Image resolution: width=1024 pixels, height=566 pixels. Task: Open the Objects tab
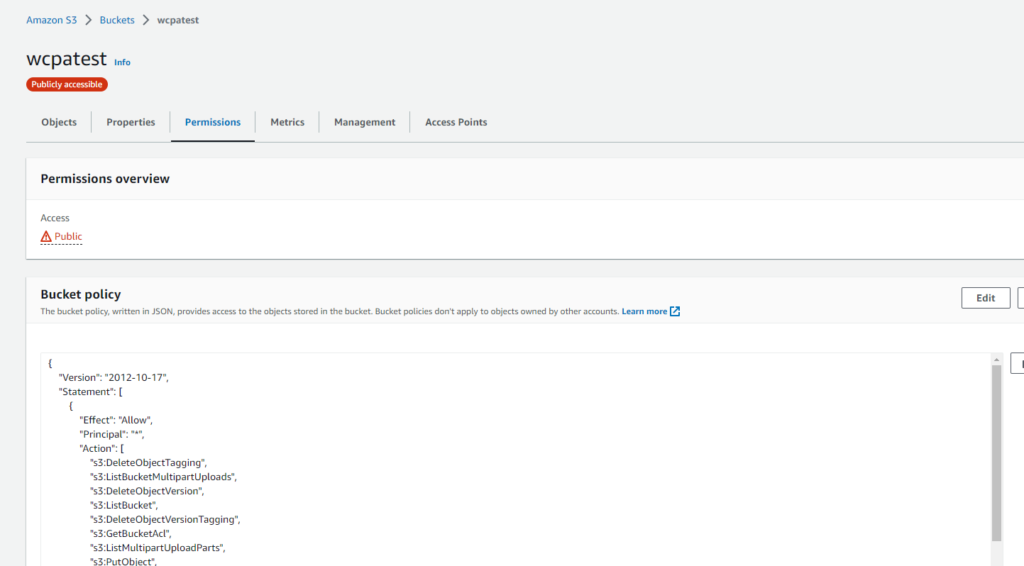click(59, 122)
